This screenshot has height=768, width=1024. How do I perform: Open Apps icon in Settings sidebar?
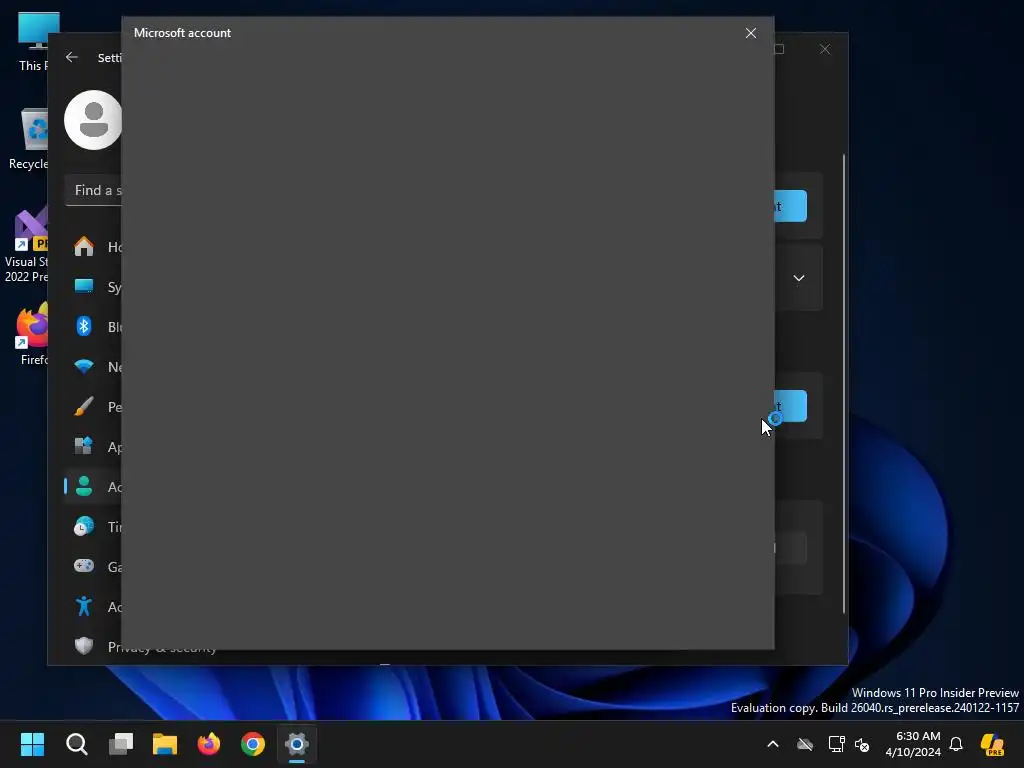pyautogui.click(x=84, y=447)
